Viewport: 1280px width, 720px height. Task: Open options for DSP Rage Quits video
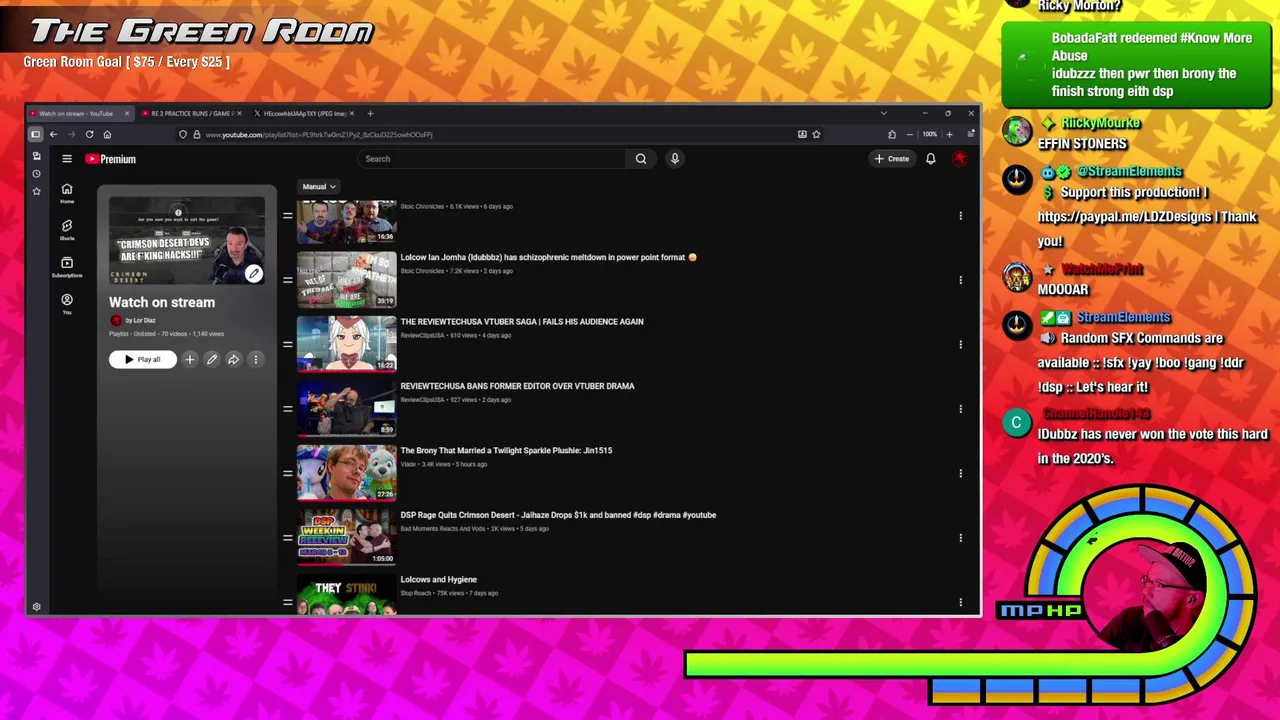coord(960,537)
